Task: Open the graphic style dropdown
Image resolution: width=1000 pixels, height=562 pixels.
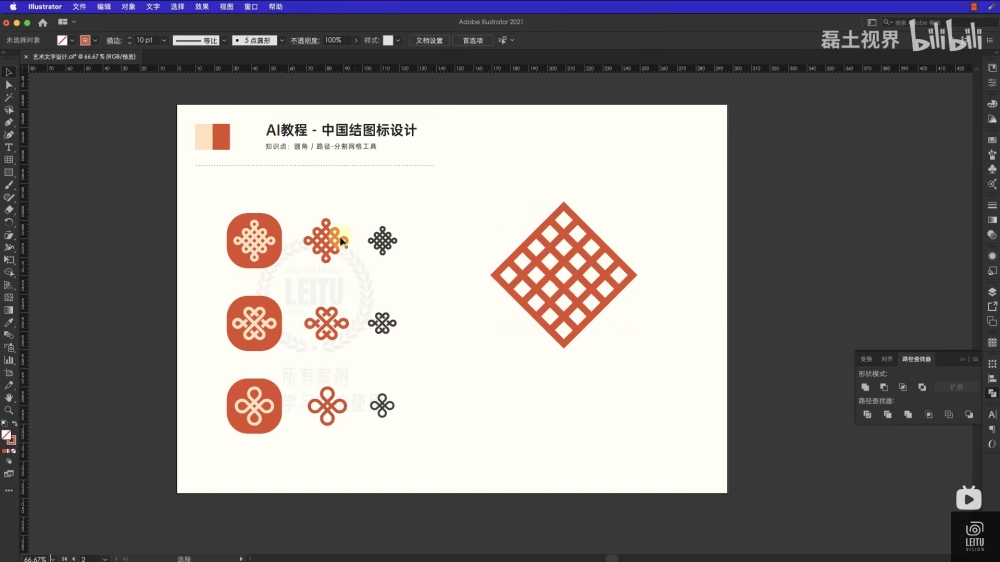Action: pos(398,40)
